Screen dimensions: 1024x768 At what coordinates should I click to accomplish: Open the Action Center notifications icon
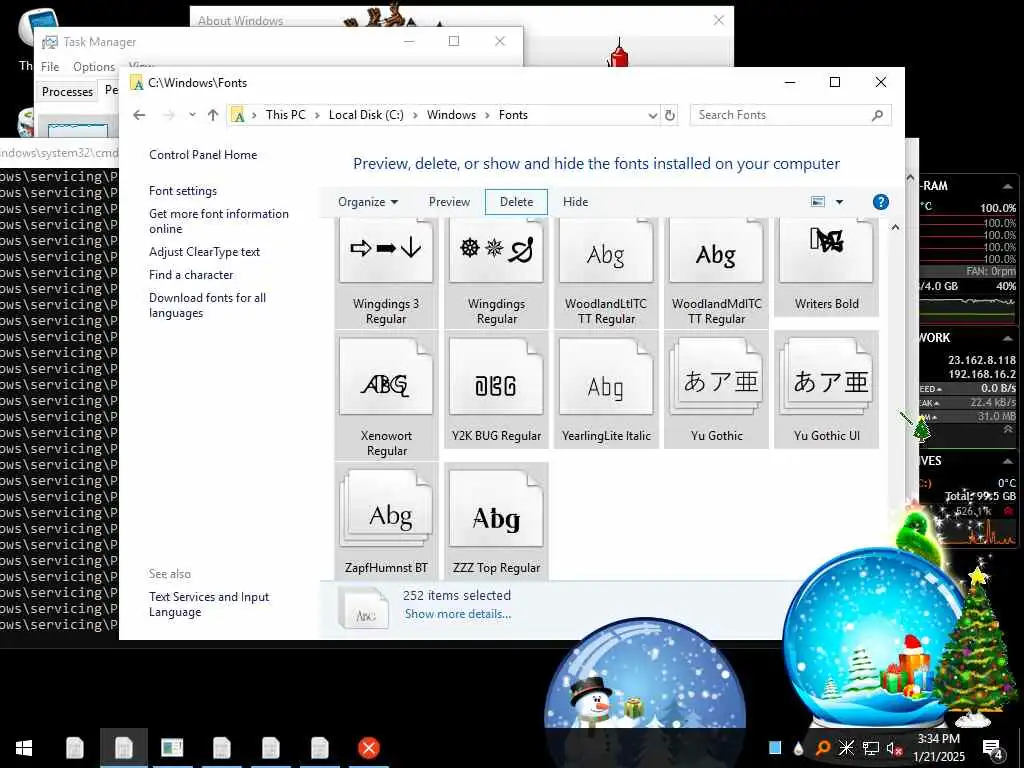coord(992,748)
